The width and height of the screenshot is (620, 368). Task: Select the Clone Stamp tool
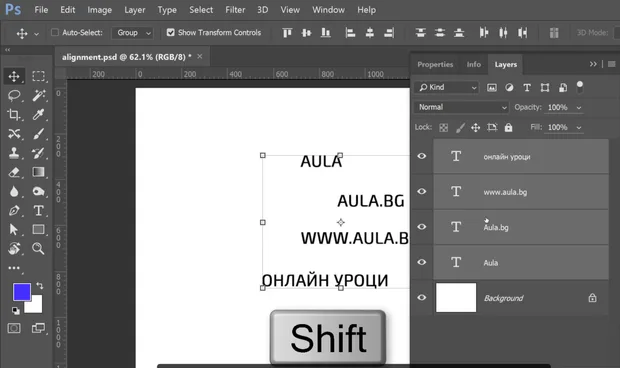14,153
